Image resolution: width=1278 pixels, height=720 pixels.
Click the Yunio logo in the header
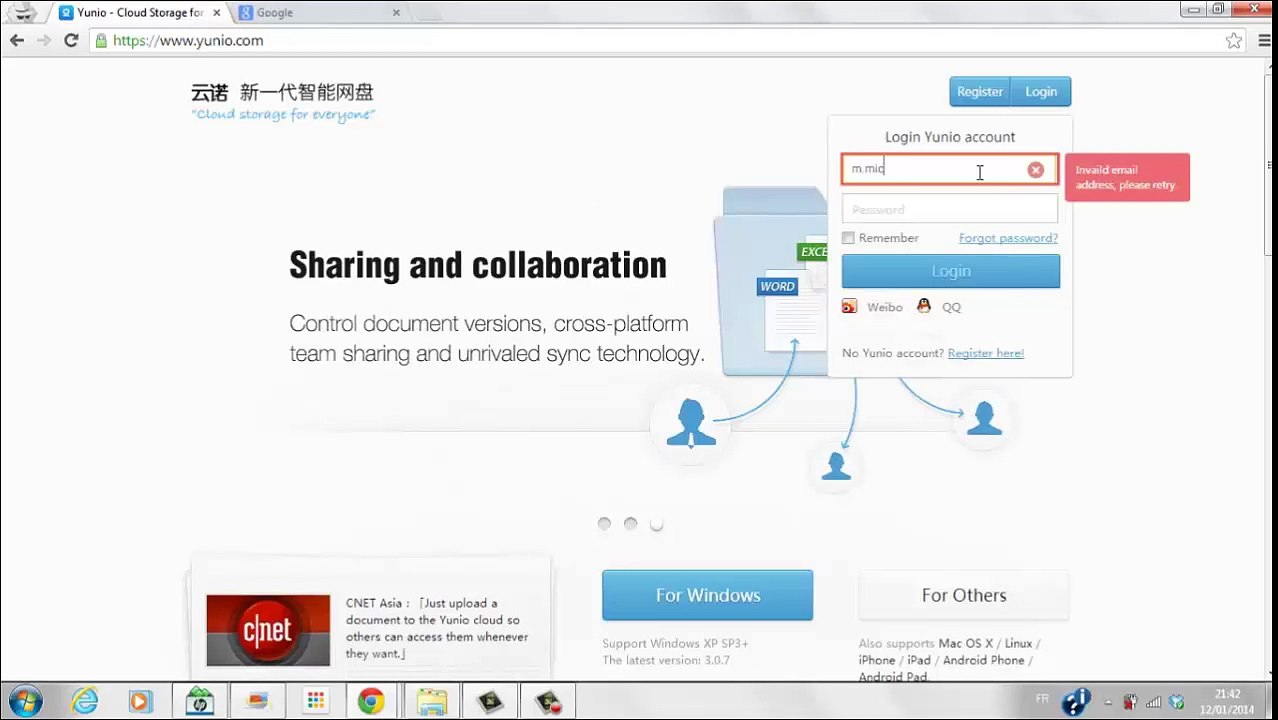coord(283,101)
